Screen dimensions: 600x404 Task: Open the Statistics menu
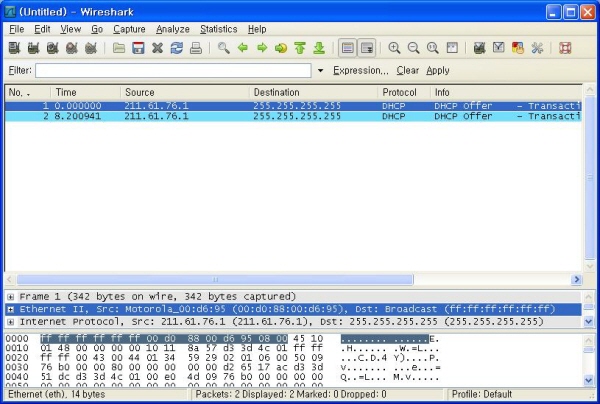tap(218, 29)
